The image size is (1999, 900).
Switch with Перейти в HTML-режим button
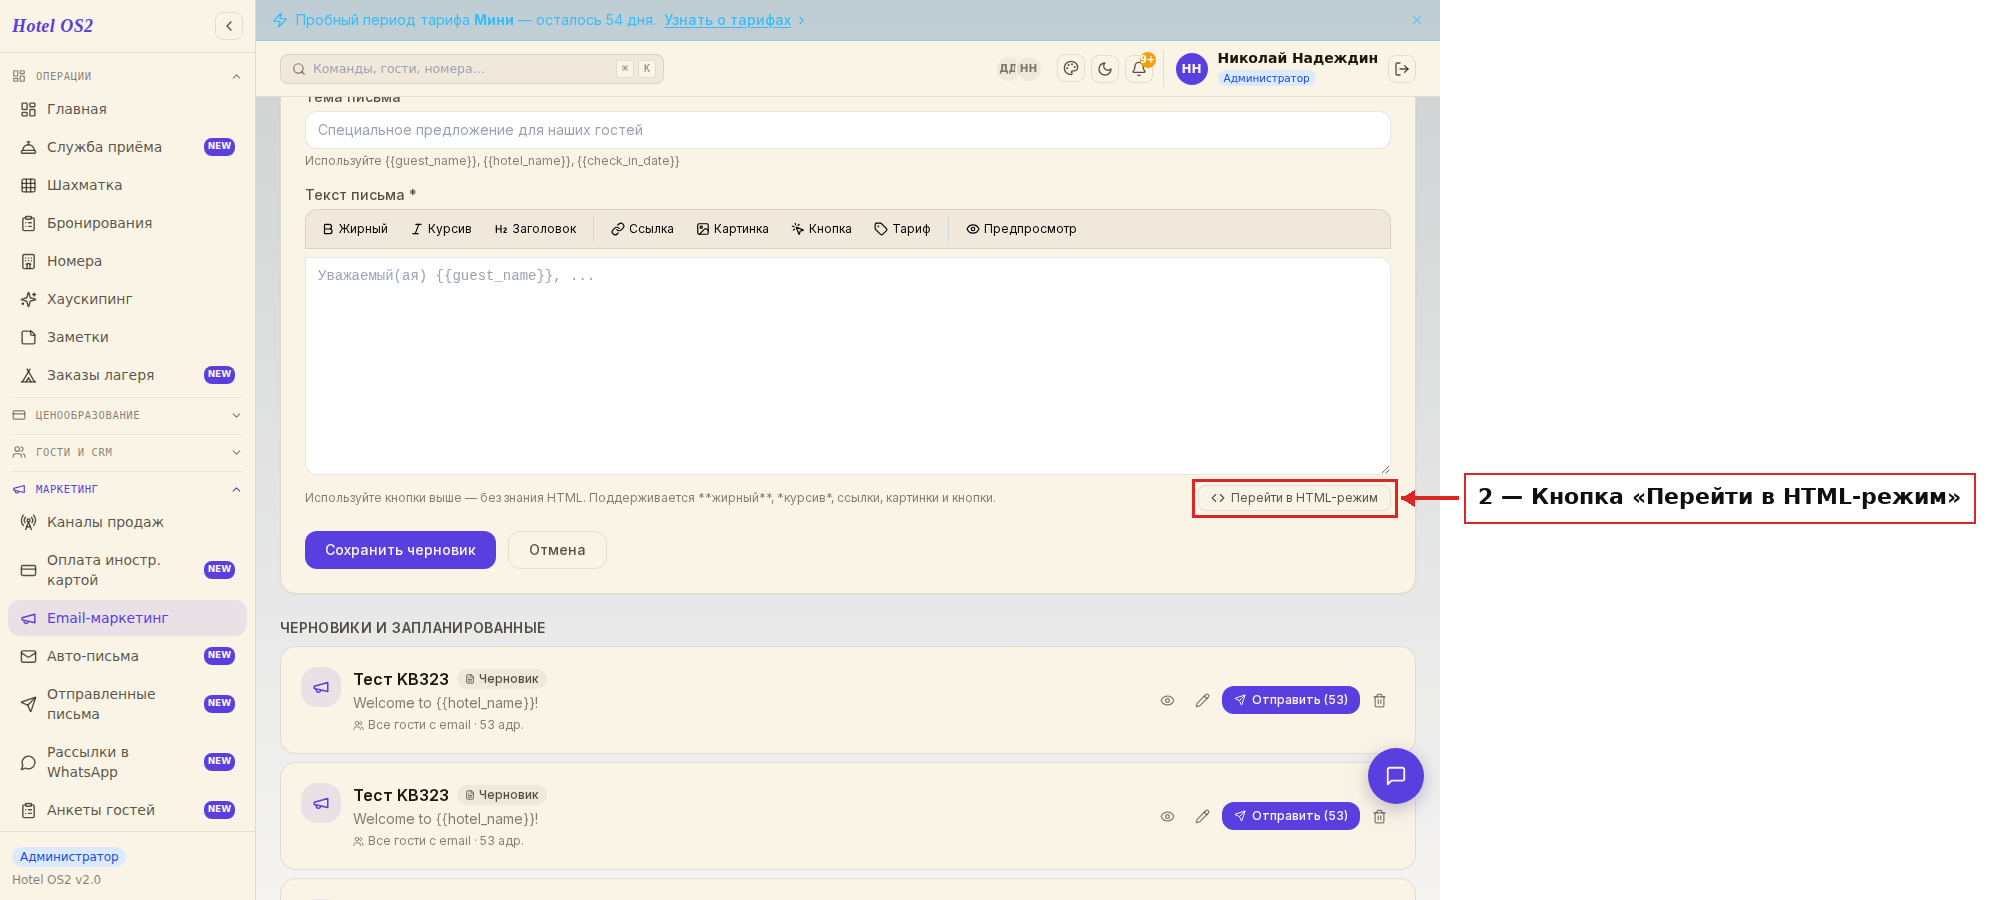(1294, 498)
